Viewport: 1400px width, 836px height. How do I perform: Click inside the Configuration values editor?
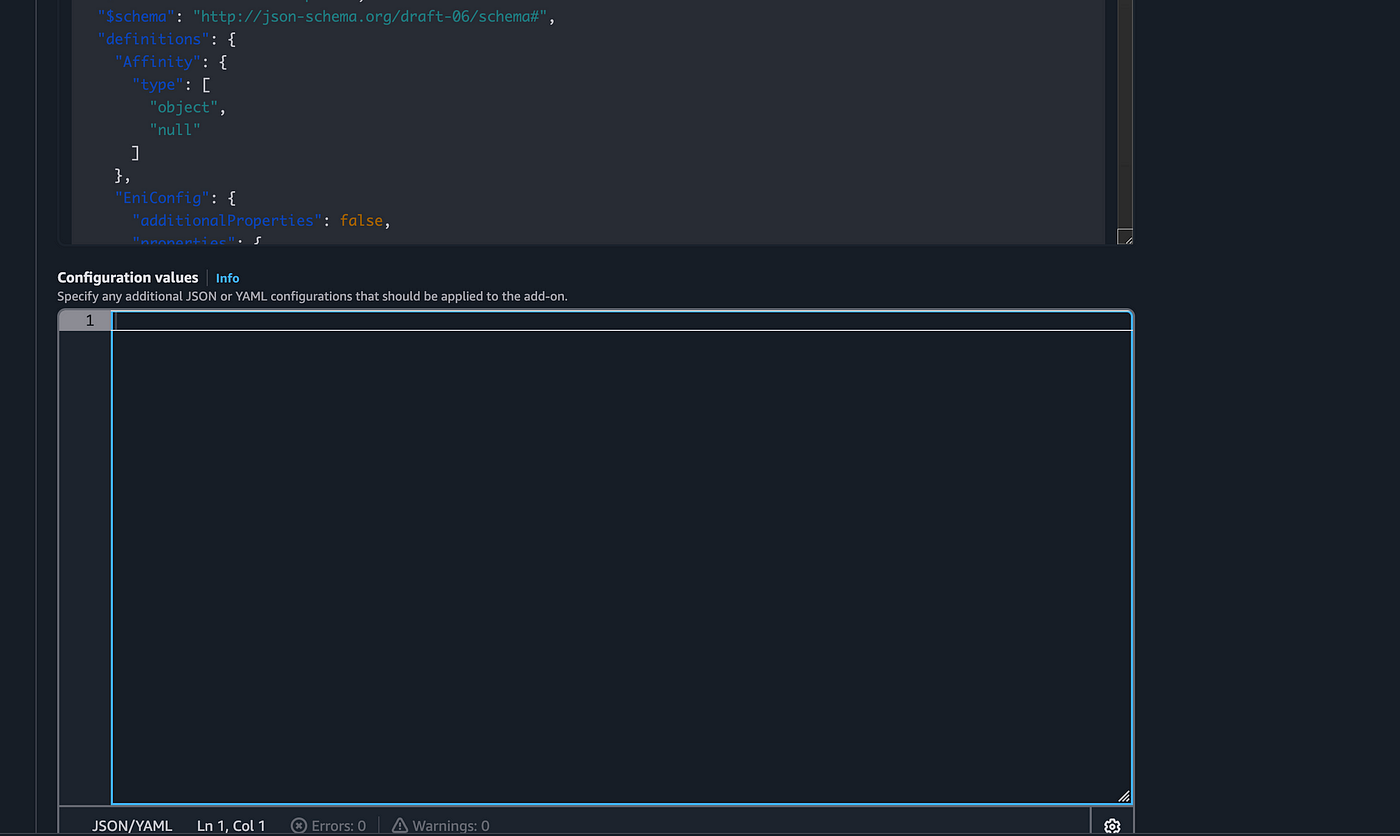(622, 557)
